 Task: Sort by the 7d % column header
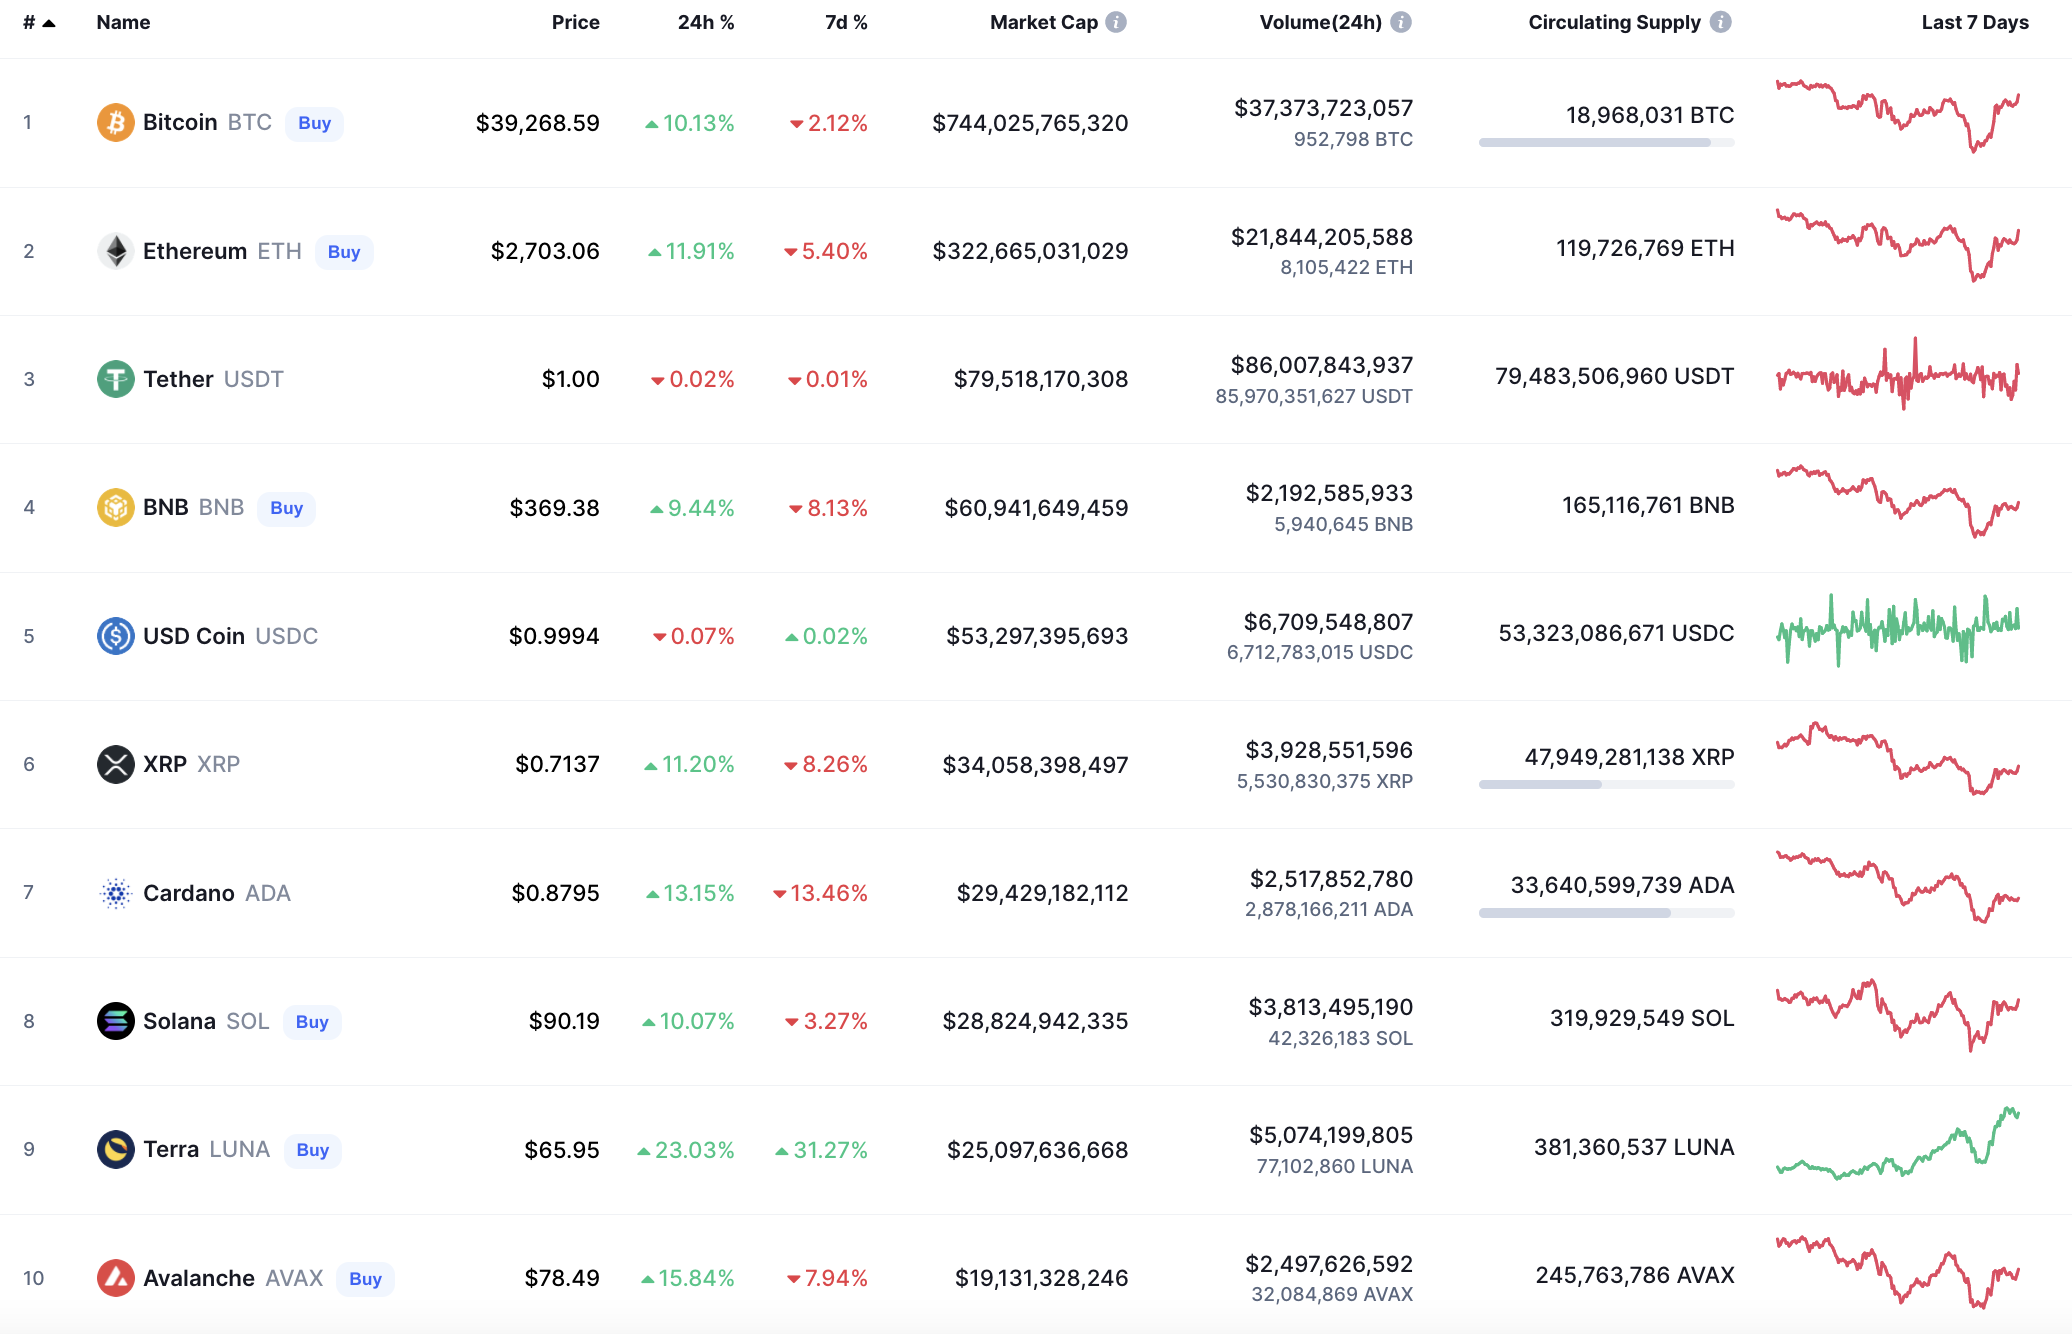tap(845, 22)
